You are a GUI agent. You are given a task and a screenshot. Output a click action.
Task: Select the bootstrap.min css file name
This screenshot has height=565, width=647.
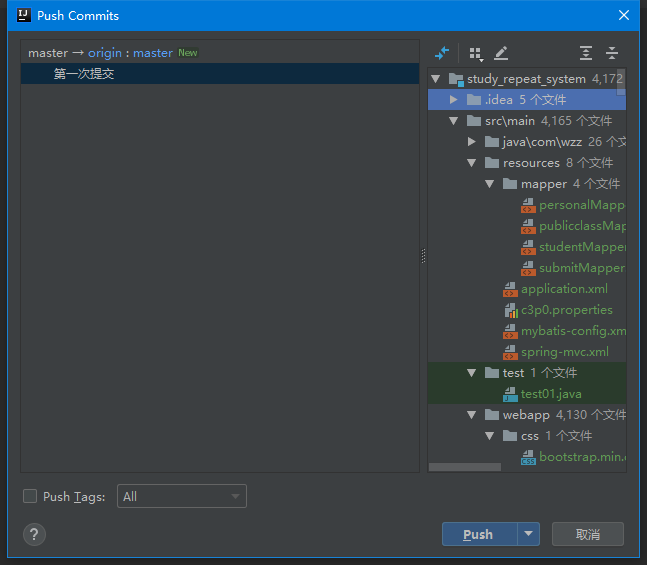[583, 457]
